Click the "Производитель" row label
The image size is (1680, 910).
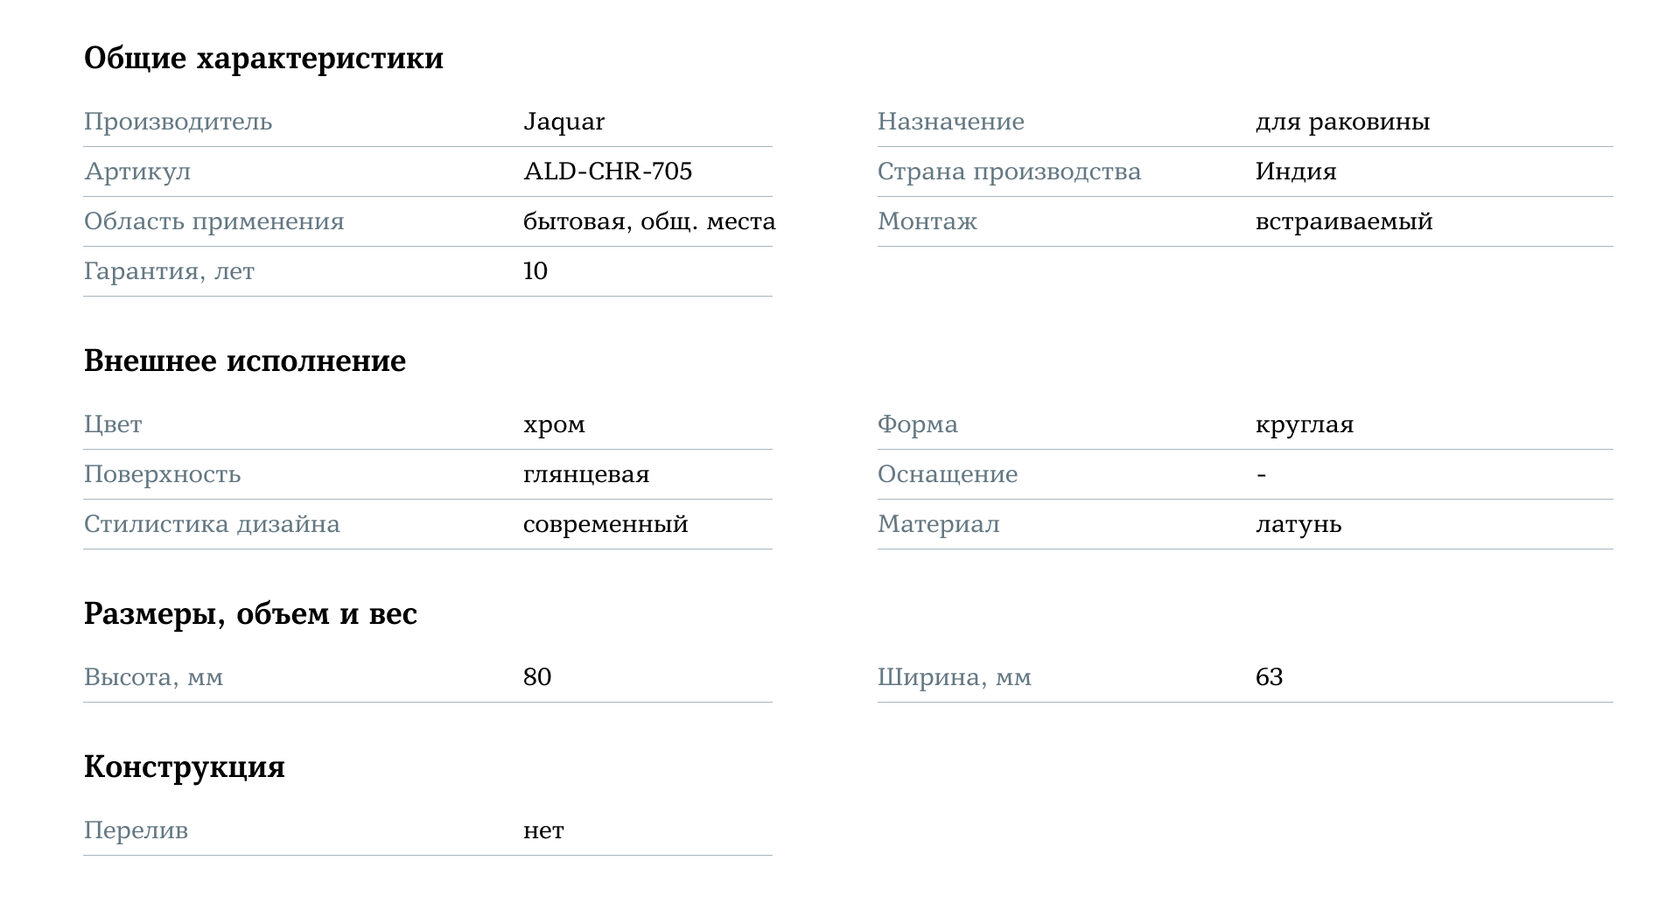tap(178, 122)
